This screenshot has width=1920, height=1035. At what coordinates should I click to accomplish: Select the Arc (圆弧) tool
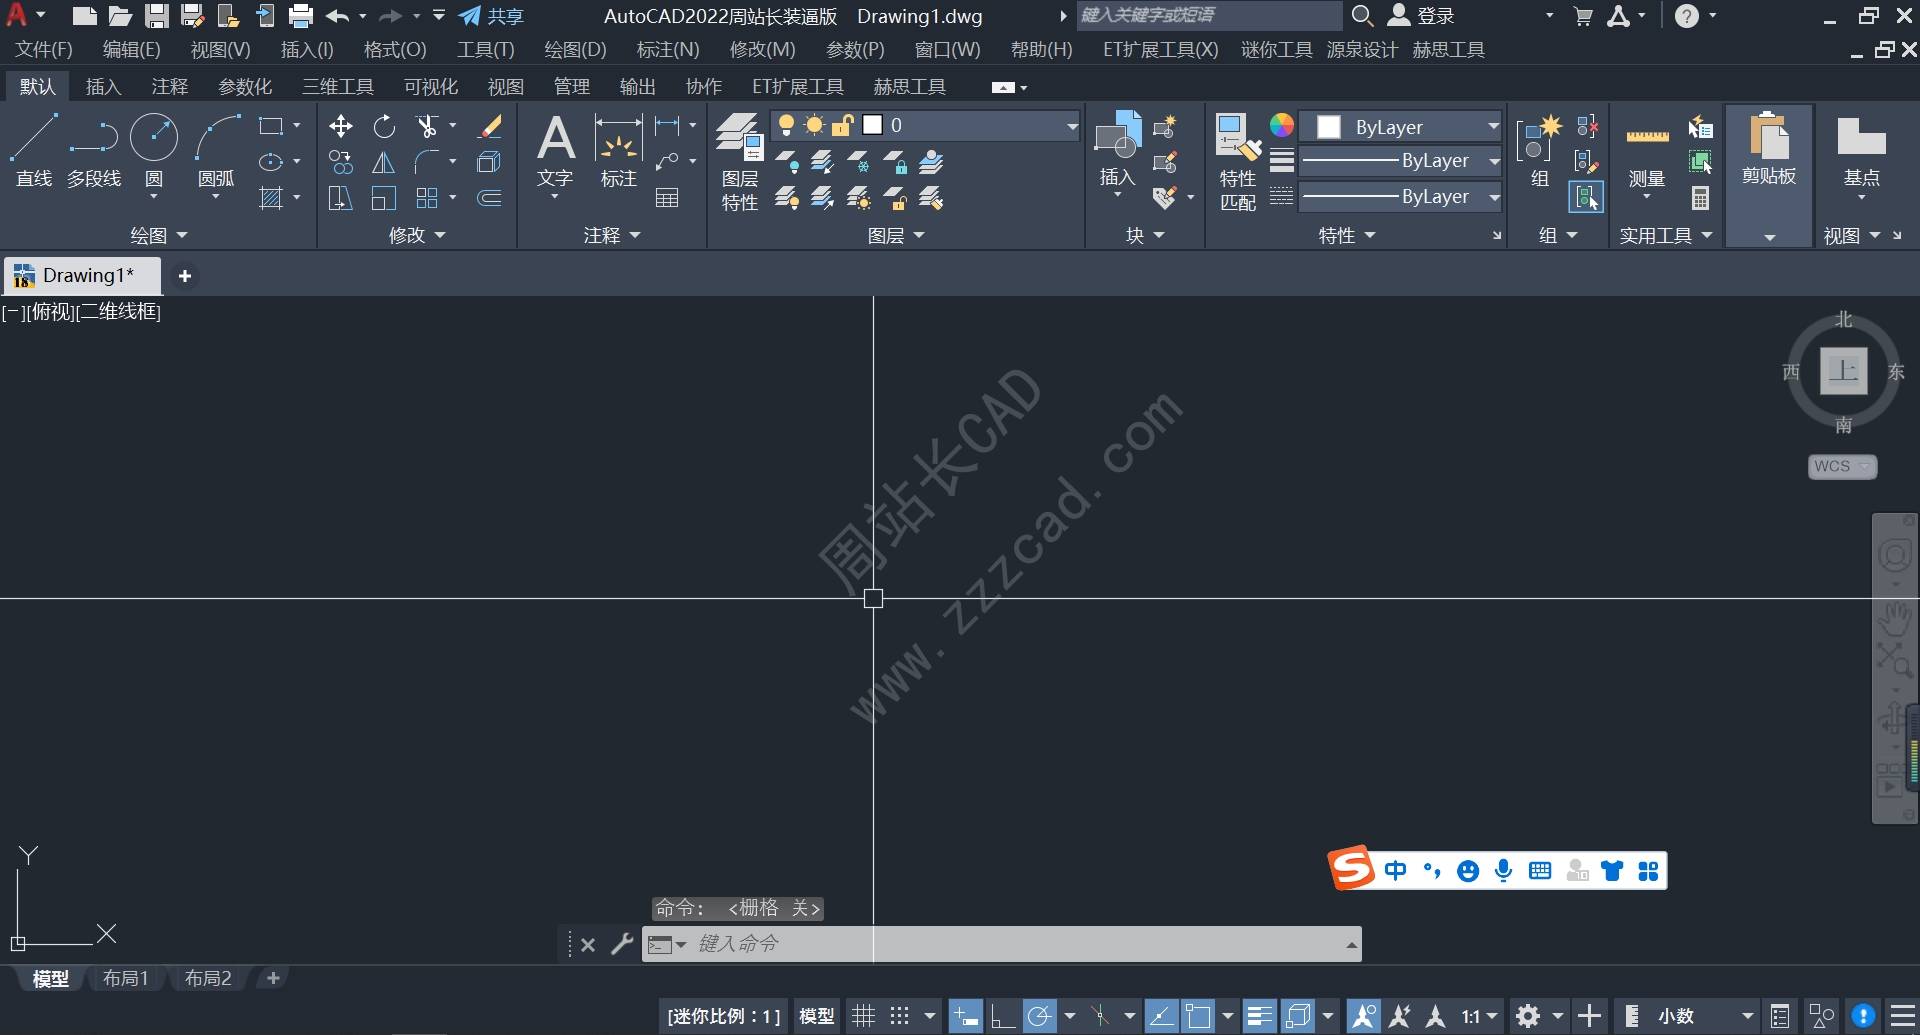(217, 150)
